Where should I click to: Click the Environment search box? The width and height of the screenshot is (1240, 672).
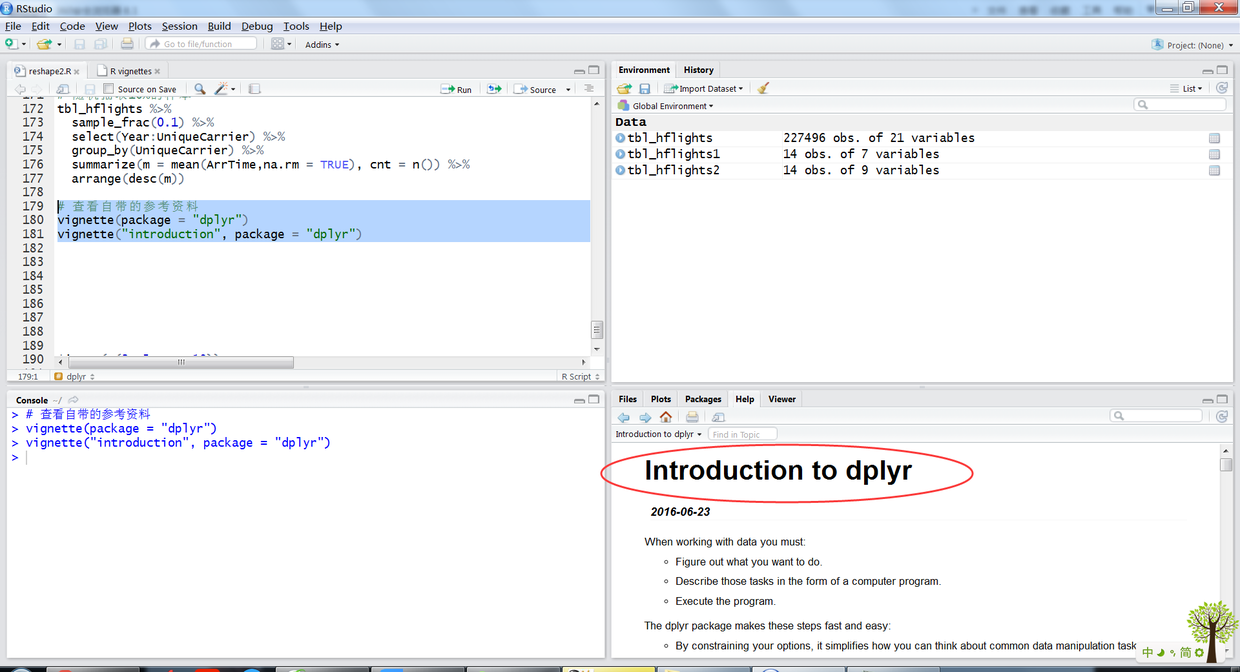pyautogui.click(x=1180, y=105)
